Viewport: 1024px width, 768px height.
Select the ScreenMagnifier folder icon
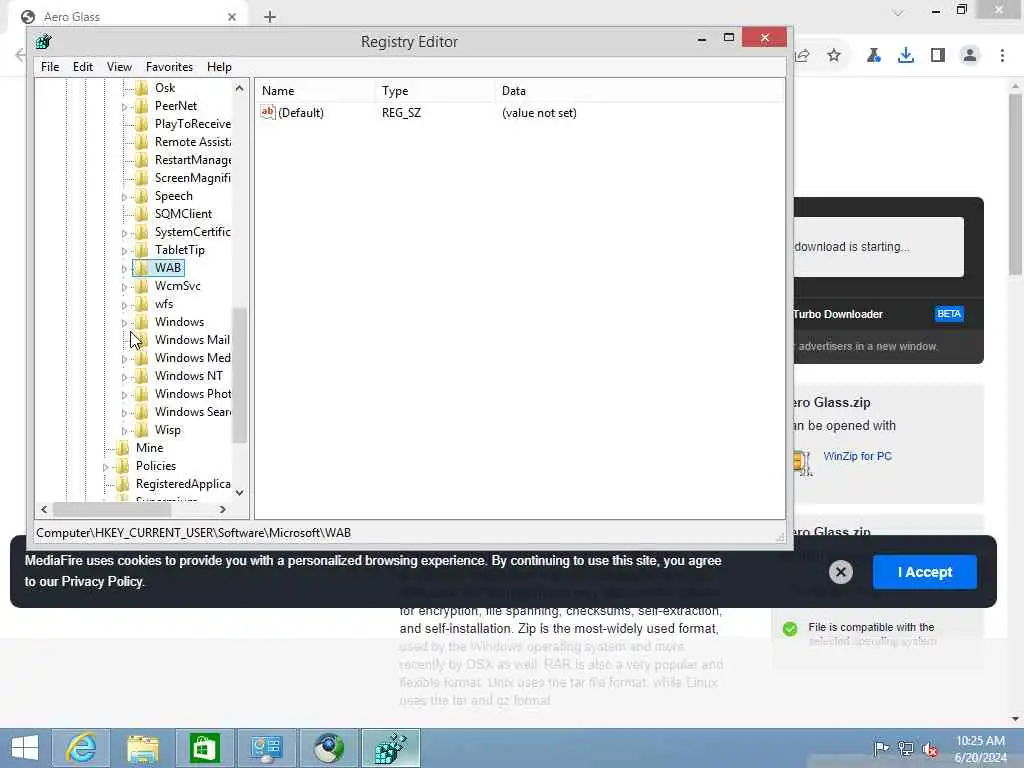142,178
